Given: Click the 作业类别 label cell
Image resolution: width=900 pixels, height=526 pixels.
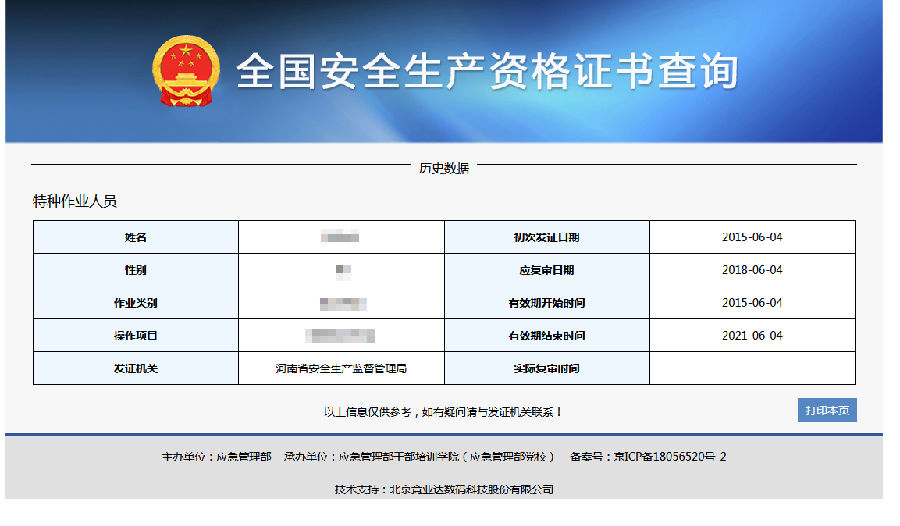Looking at the screenshot, I should tap(136, 303).
